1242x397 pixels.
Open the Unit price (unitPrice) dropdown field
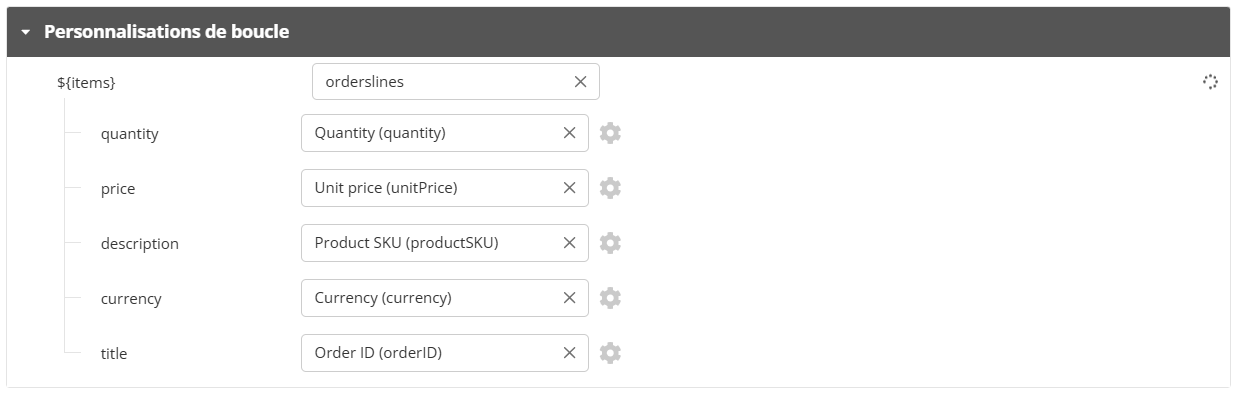445,188
